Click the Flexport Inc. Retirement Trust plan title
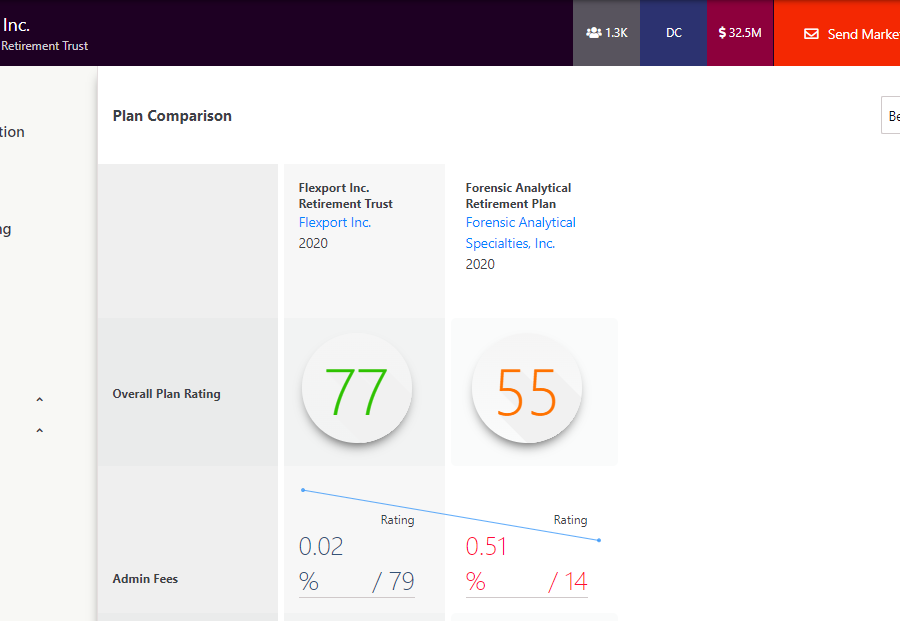900x621 pixels. (x=345, y=195)
